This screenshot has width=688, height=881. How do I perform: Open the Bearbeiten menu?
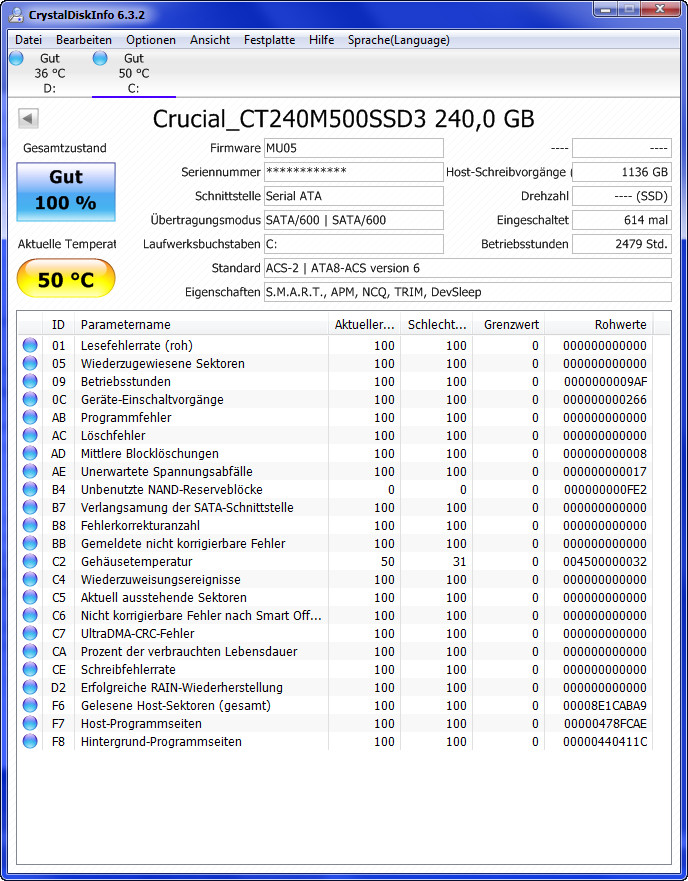[84, 40]
